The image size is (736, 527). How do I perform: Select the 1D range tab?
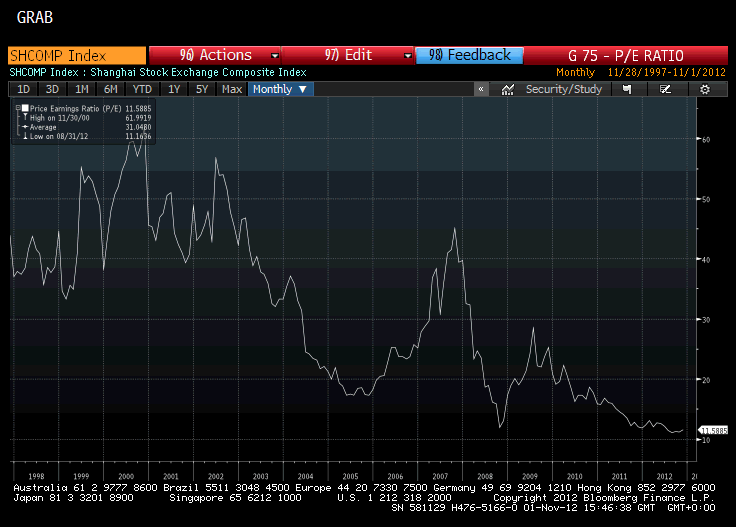(23, 89)
